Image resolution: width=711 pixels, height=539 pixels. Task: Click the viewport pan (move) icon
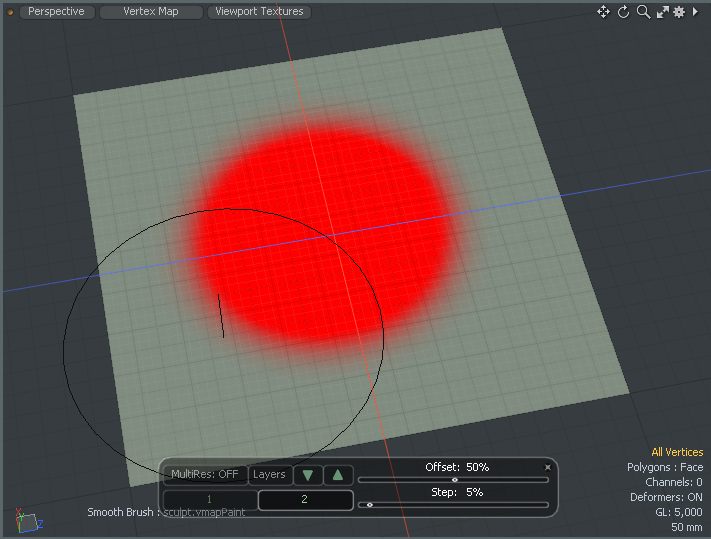coord(603,12)
